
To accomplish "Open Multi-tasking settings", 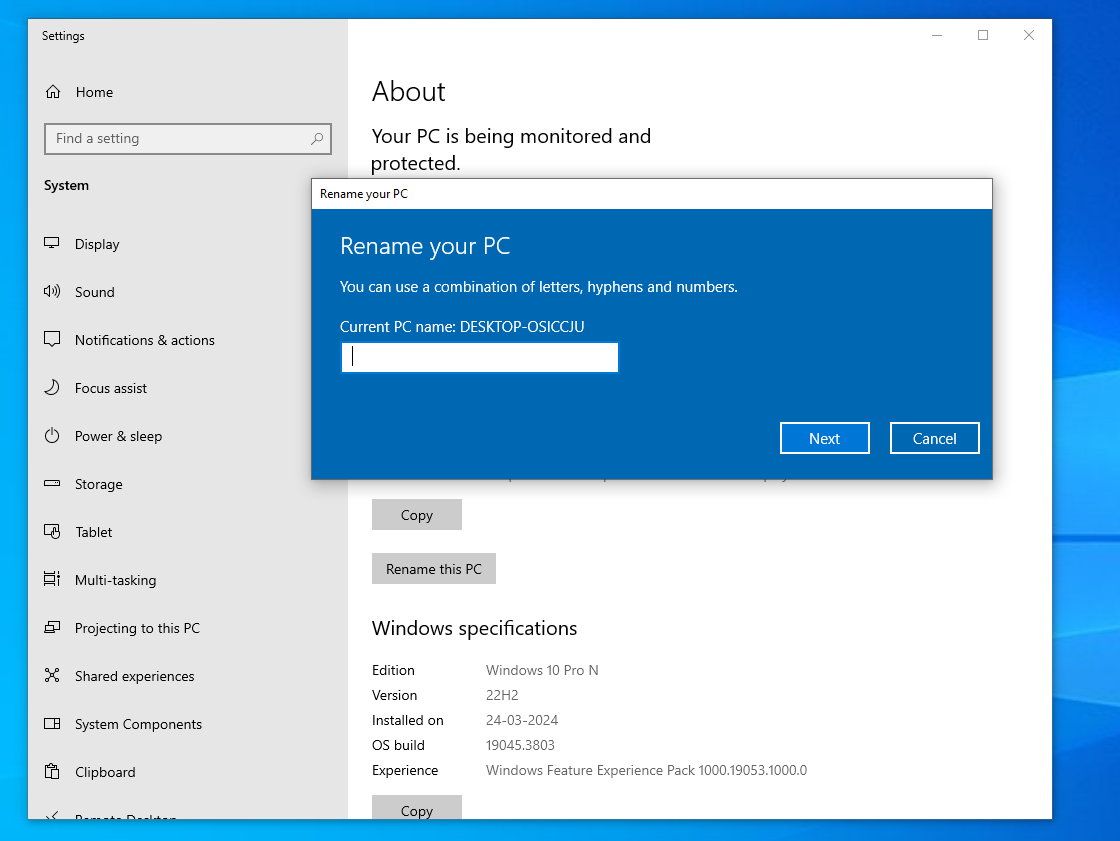I will click(115, 580).
